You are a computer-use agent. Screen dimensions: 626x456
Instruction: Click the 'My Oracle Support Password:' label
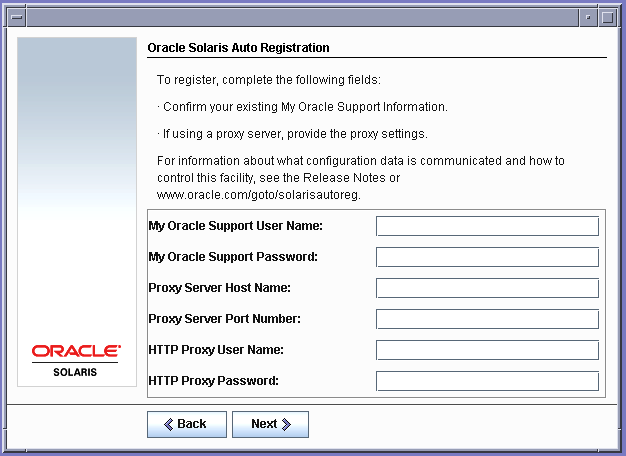[x=233, y=257]
